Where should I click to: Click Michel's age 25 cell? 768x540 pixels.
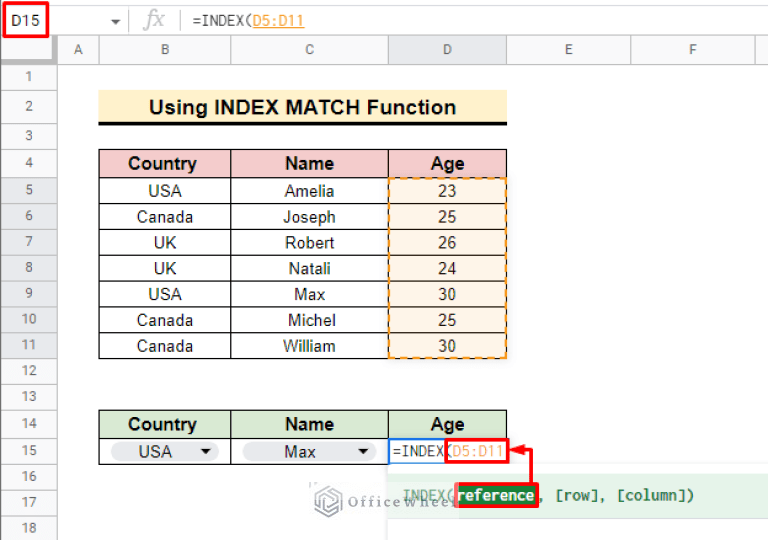point(447,320)
